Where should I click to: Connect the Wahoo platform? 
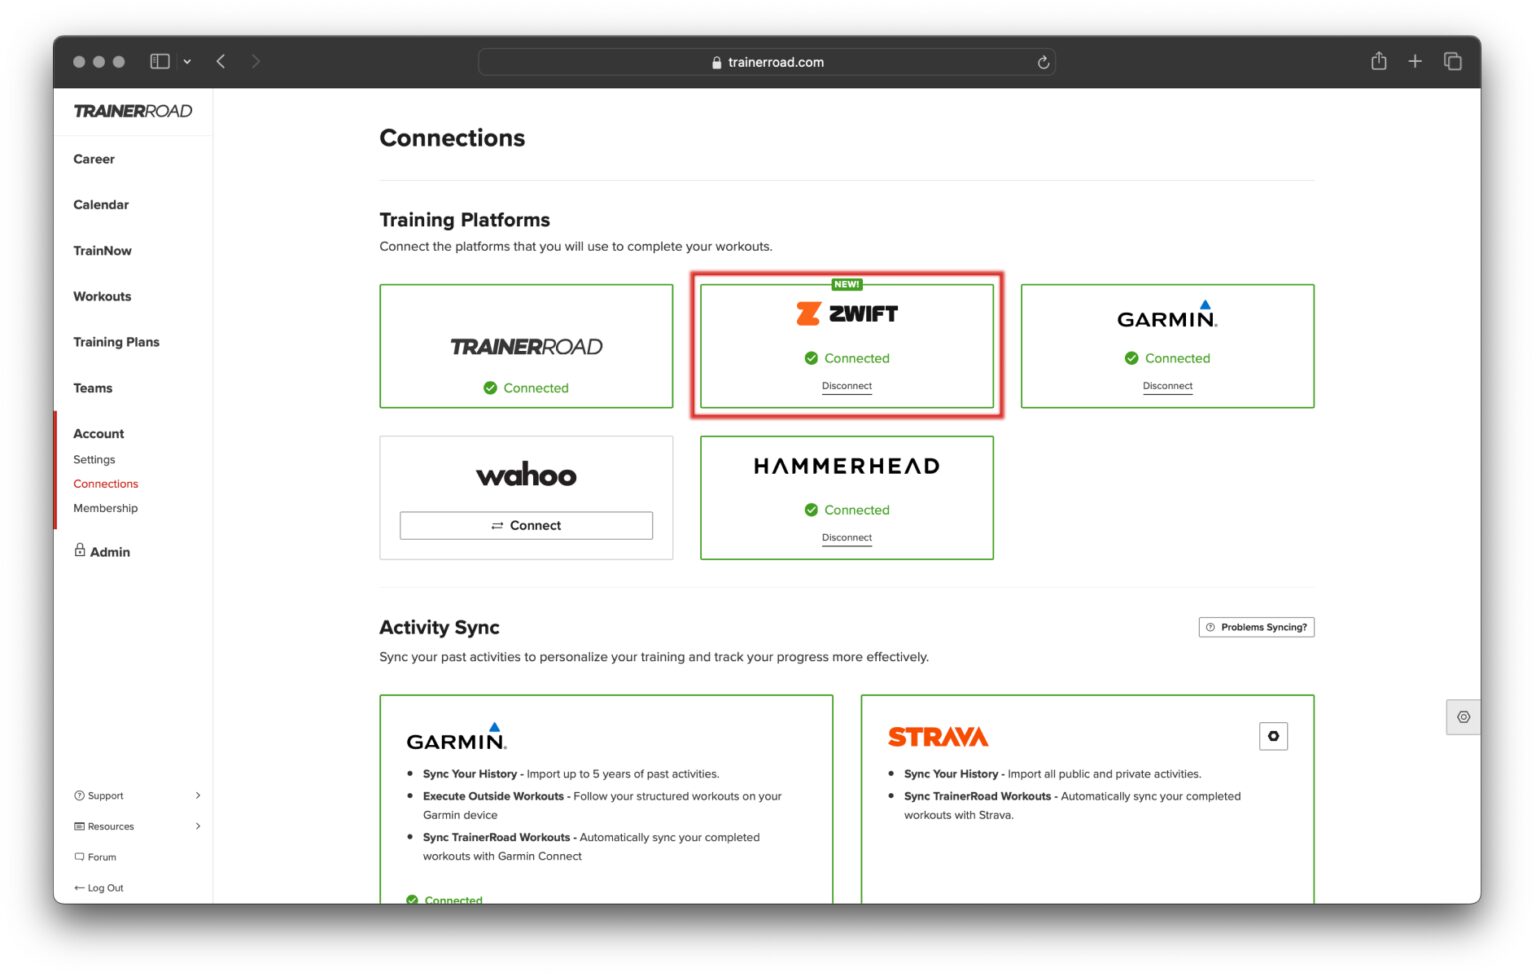[526, 525]
